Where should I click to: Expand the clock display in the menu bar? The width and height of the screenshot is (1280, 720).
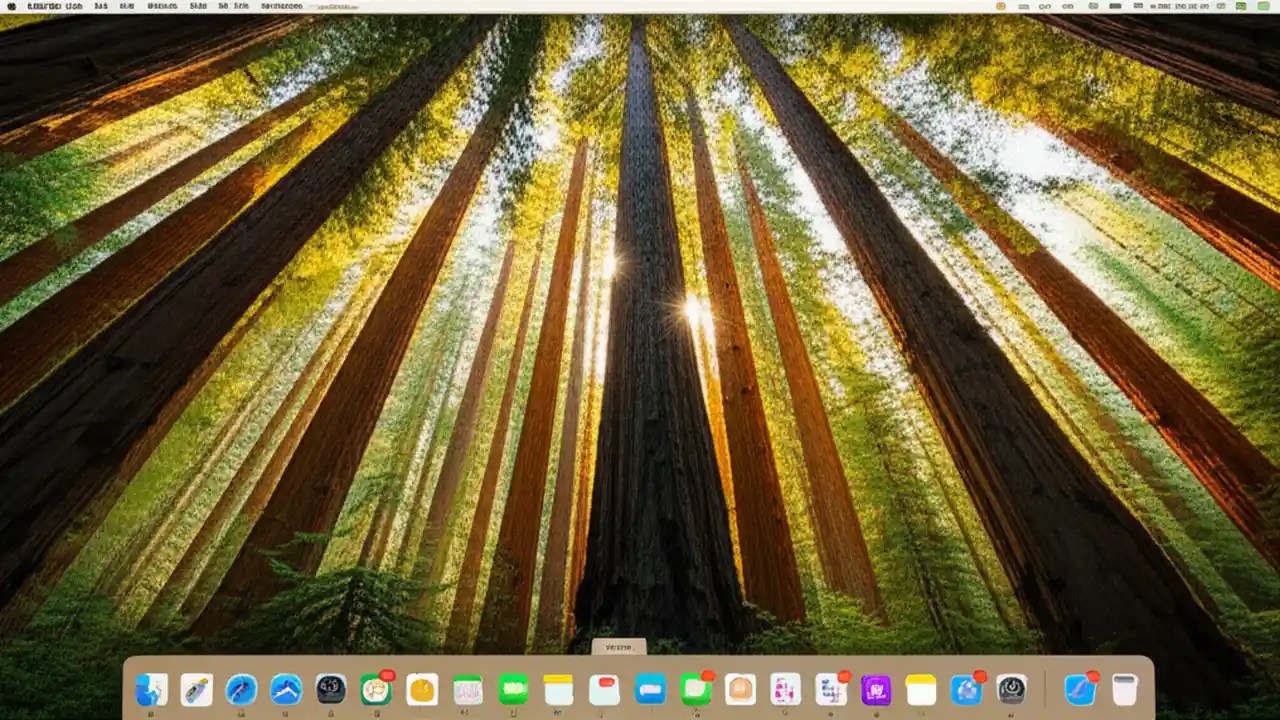[1180, 7]
